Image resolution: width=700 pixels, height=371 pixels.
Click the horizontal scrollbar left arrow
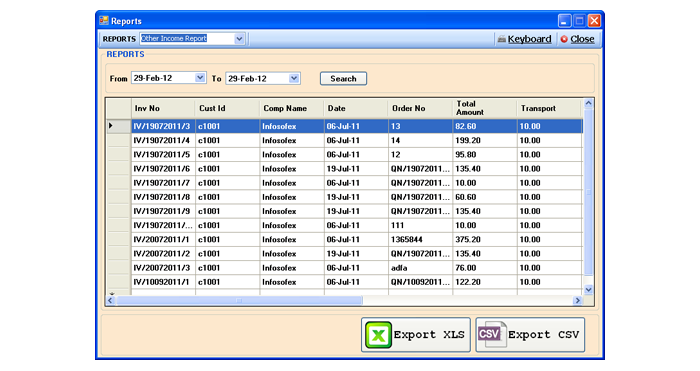coord(110,300)
